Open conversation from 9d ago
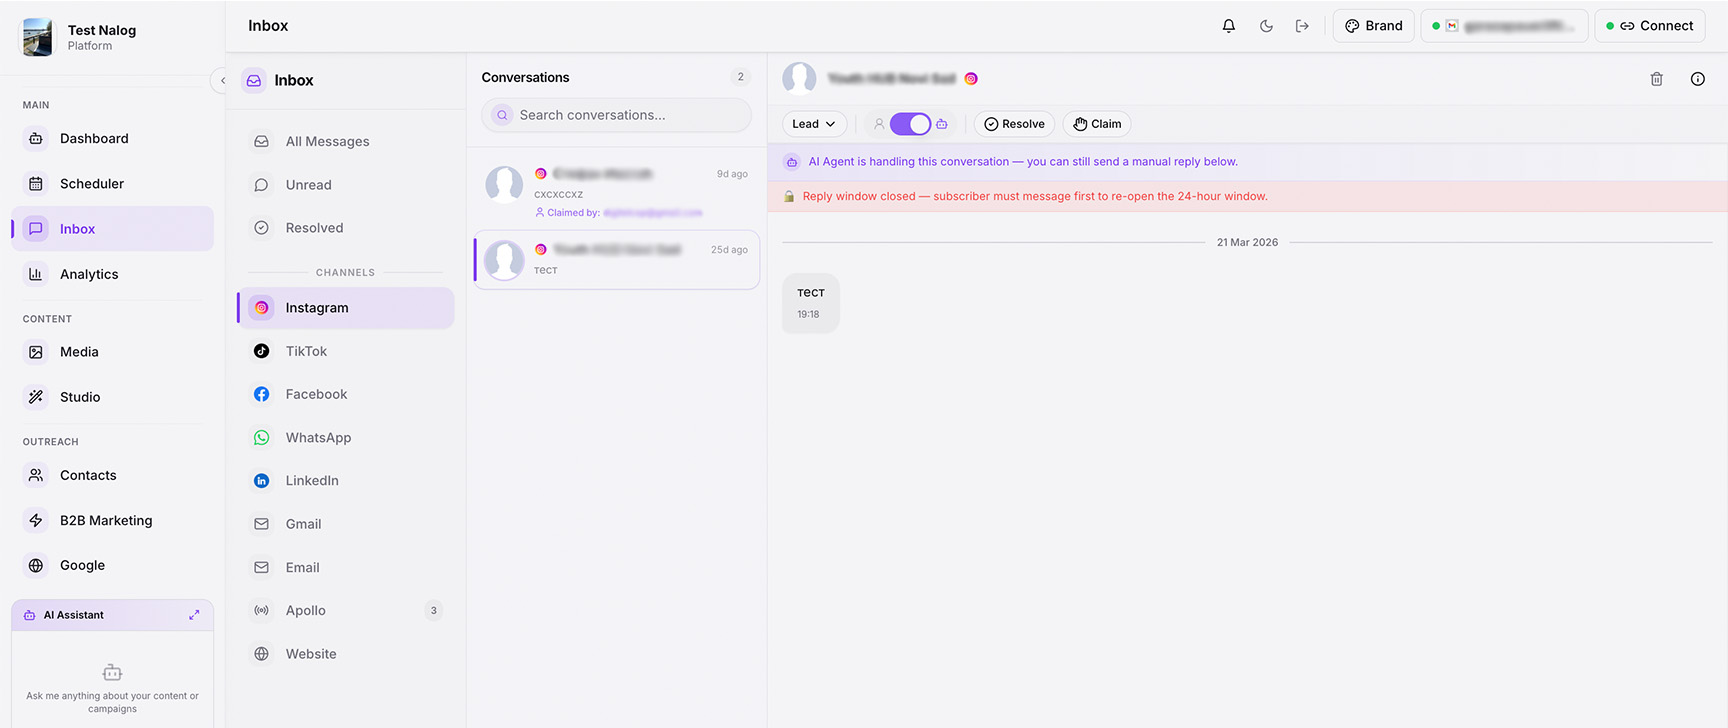This screenshot has height=728, width=1728. (616, 192)
